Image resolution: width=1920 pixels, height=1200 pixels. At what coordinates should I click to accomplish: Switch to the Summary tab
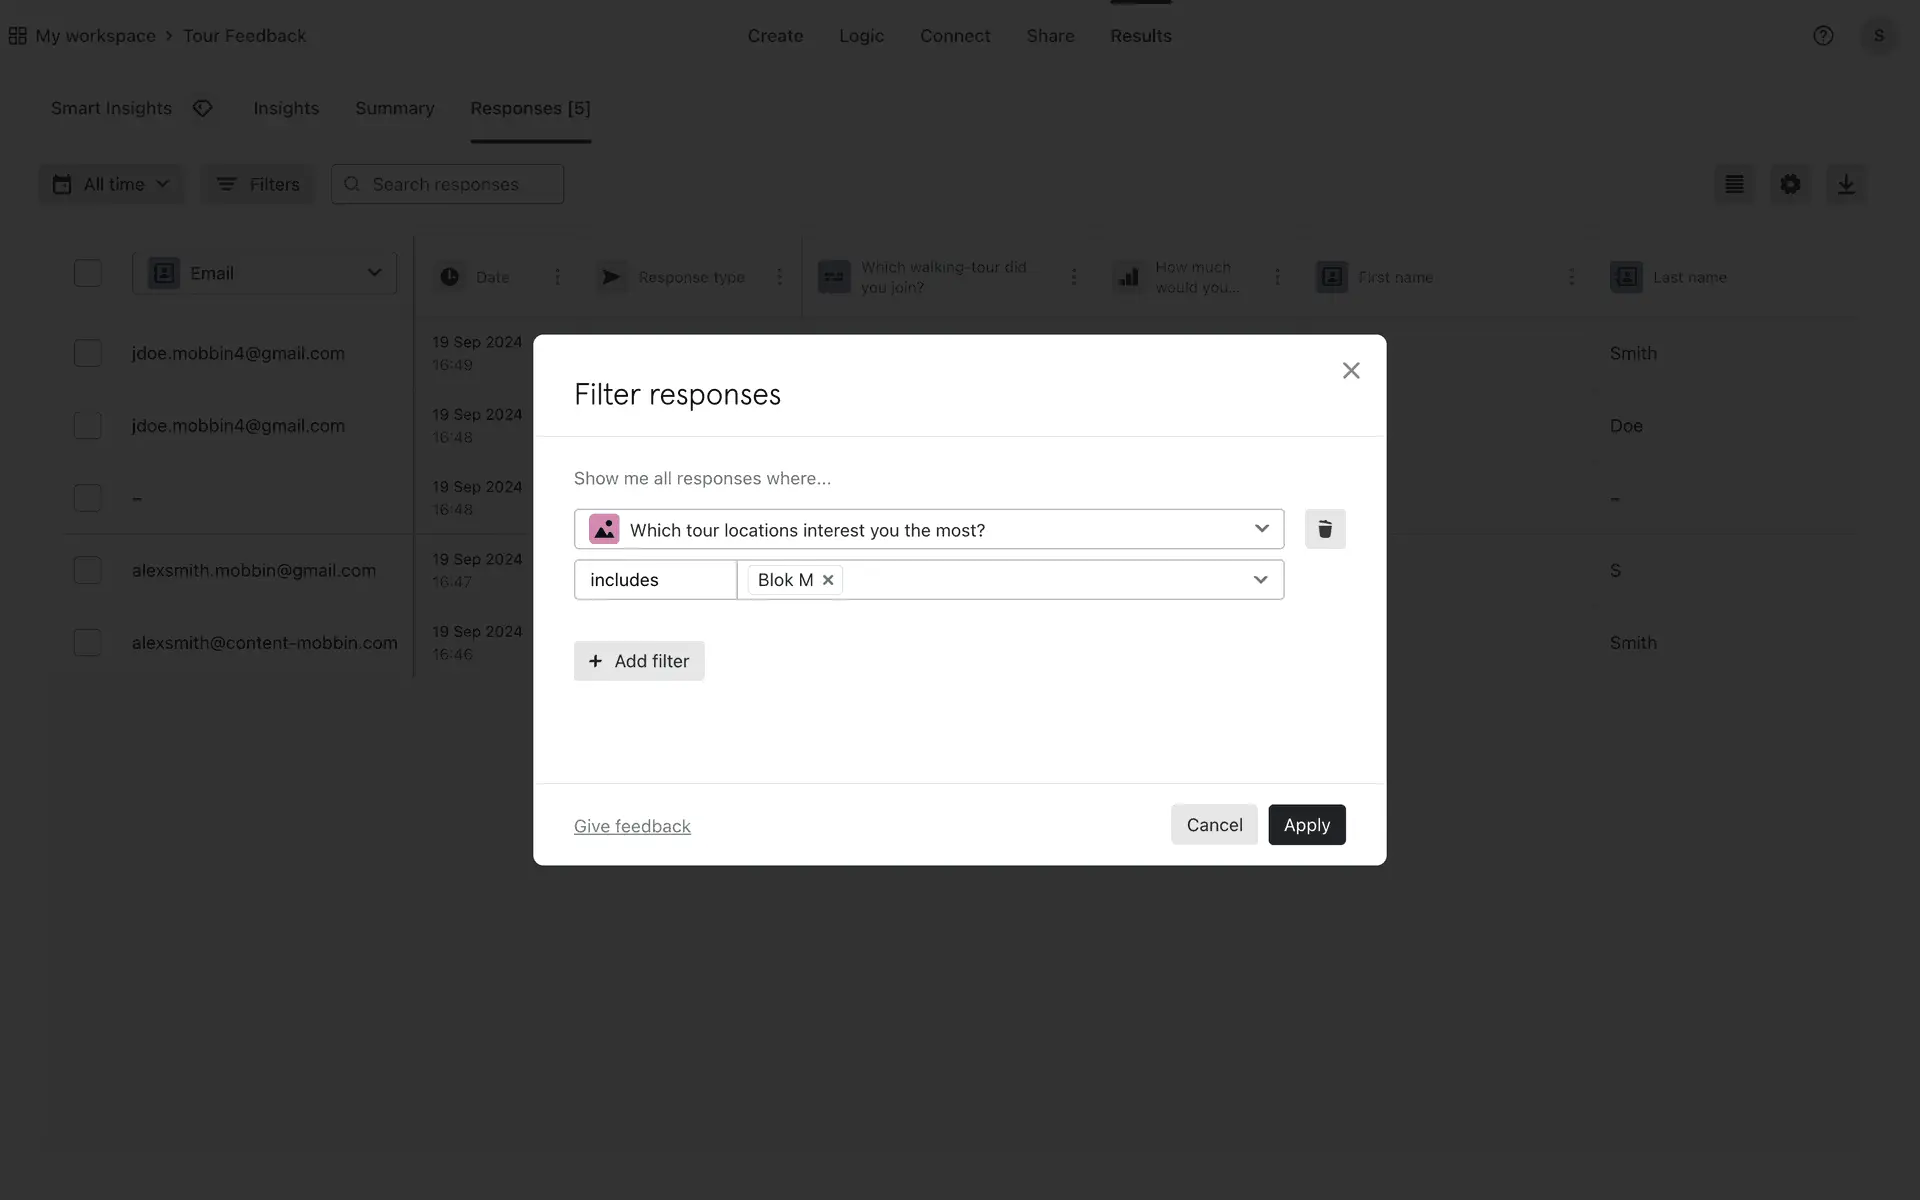394,108
